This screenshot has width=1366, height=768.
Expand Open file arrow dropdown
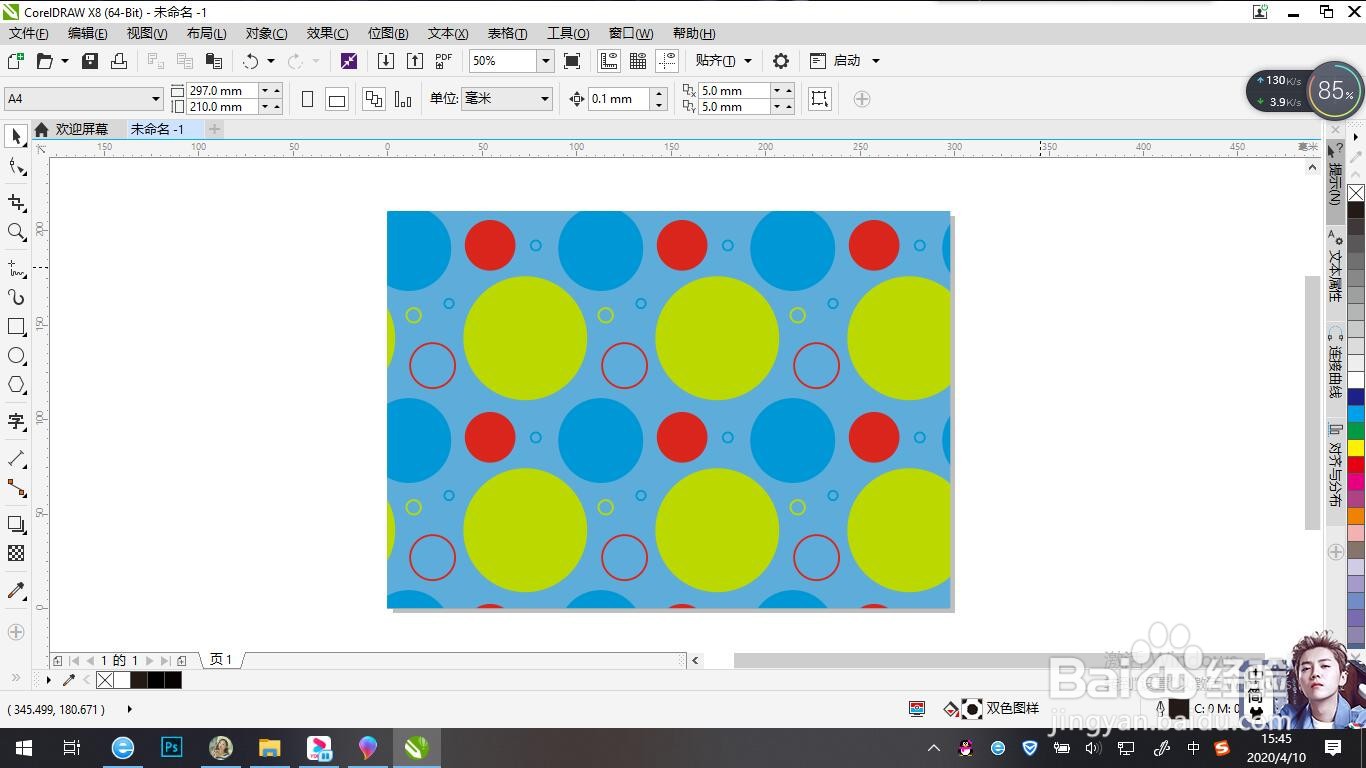coord(65,61)
